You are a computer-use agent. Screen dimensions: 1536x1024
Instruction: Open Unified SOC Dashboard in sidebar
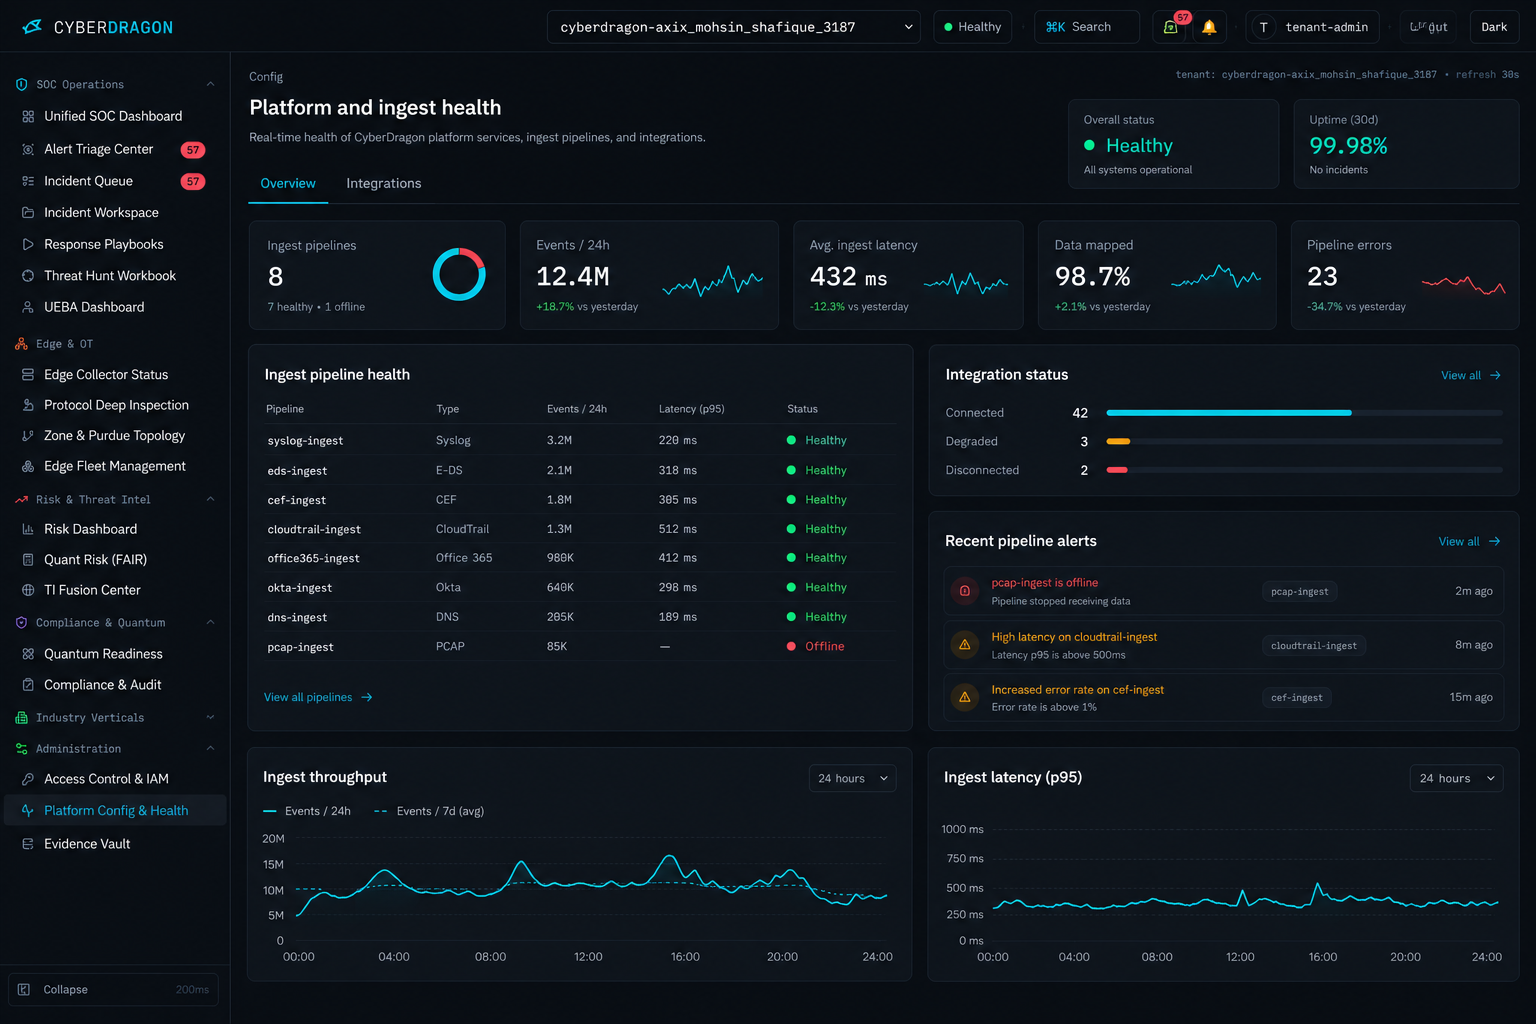tap(115, 116)
